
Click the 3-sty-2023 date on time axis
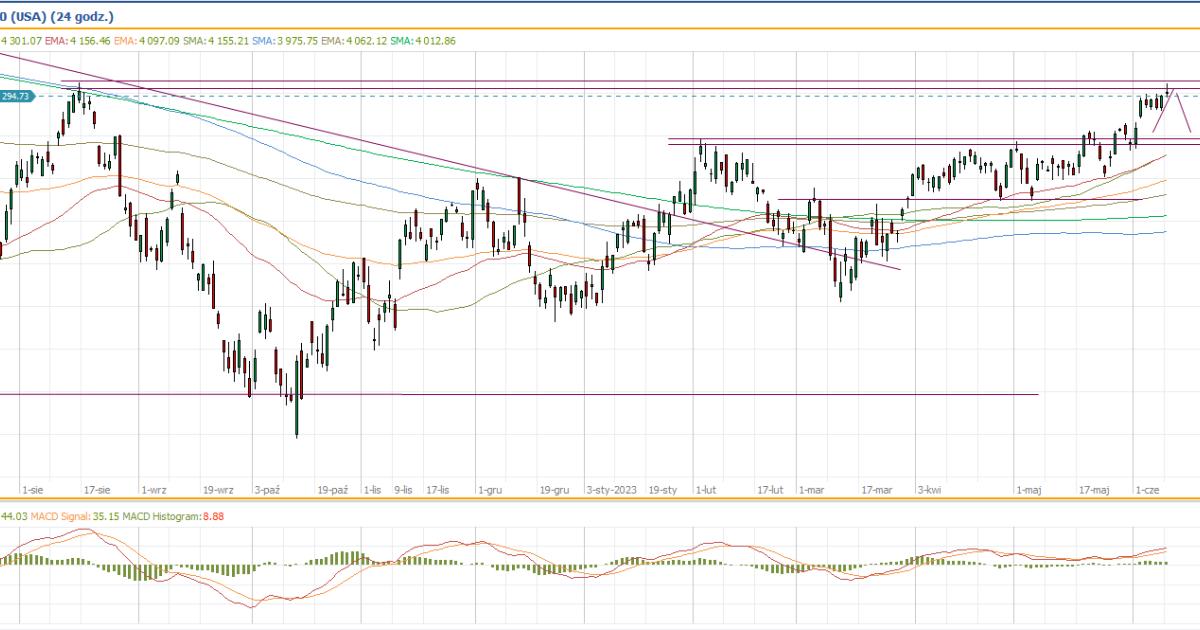point(611,490)
